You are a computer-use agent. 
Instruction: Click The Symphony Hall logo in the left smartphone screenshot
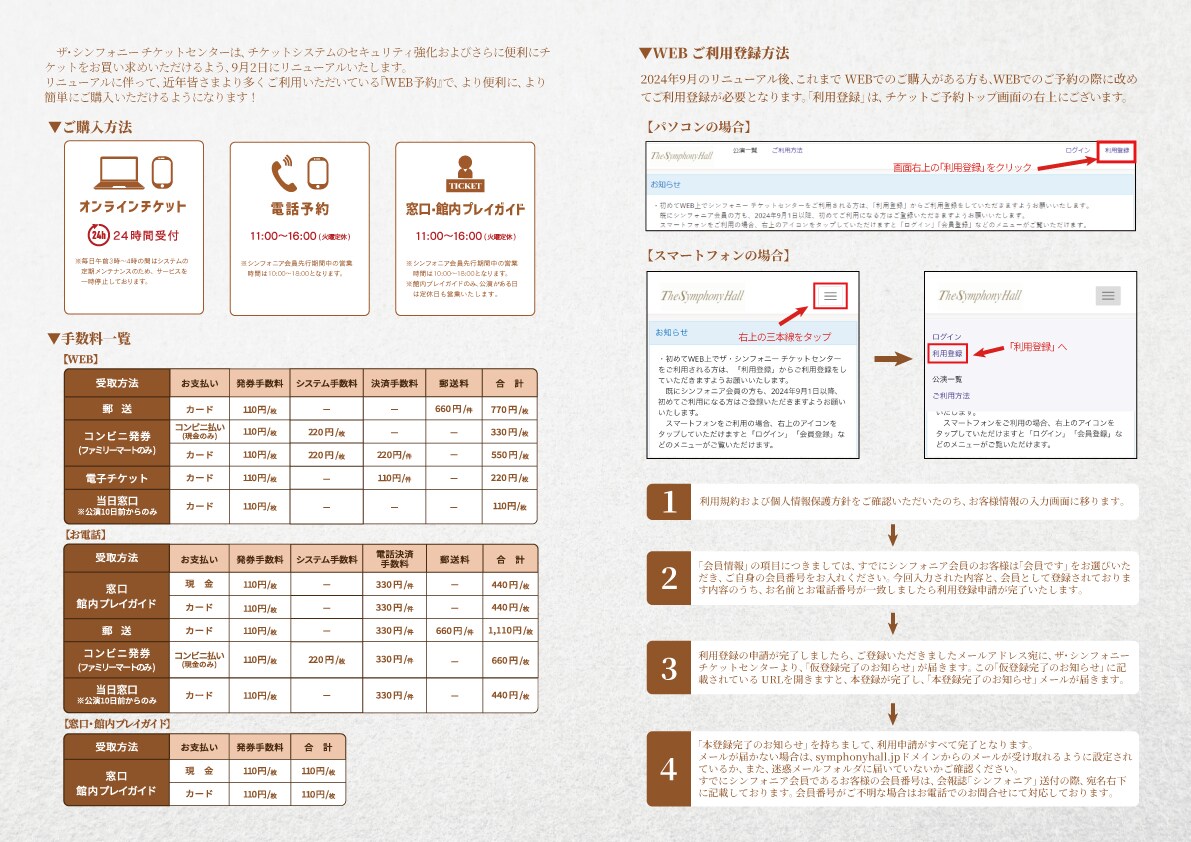point(702,296)
